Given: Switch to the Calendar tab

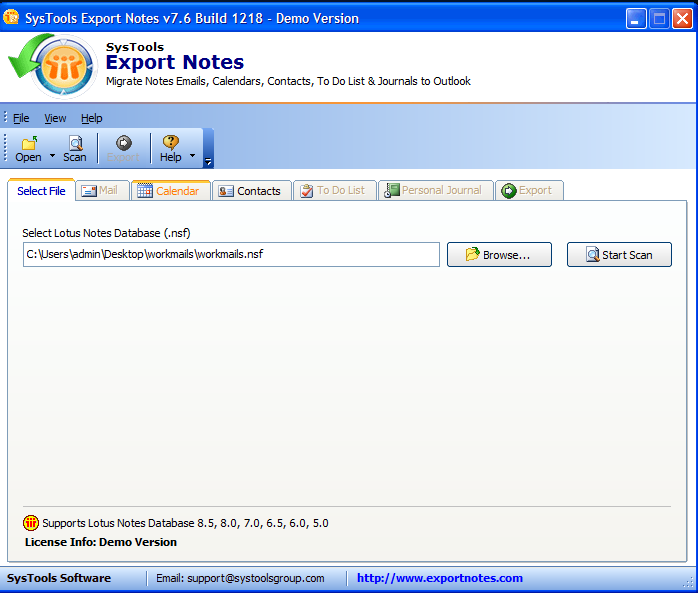Looking at the screenshot, I should click(170, 191).
